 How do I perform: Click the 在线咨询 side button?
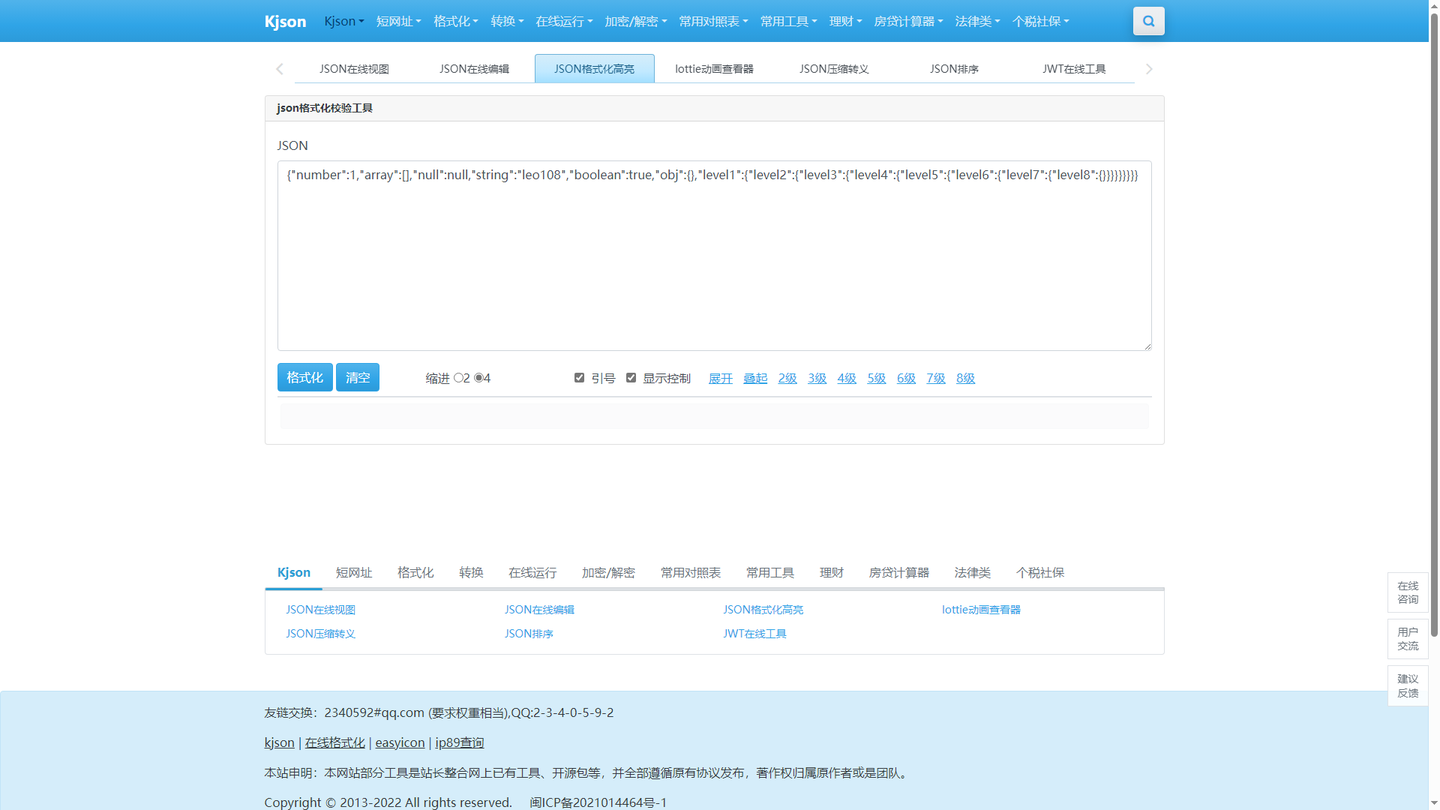point(1408,593)
